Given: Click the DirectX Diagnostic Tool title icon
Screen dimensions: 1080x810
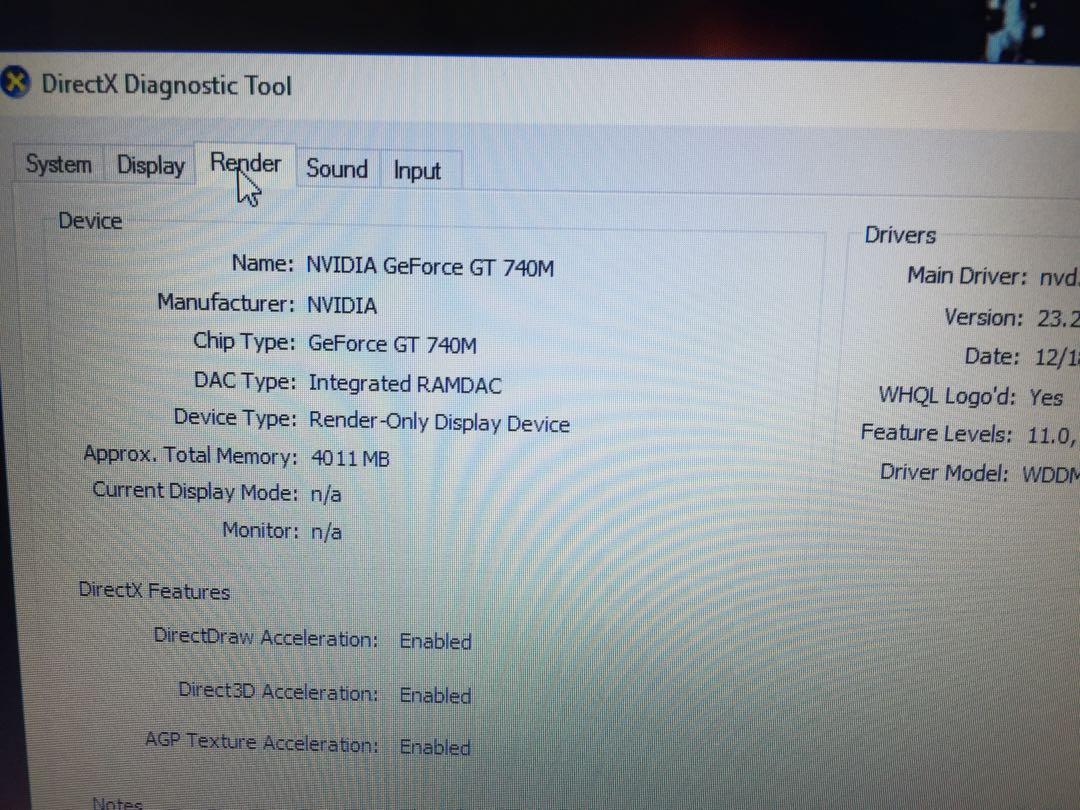Looking at the screenshot, I should (15, 83).
